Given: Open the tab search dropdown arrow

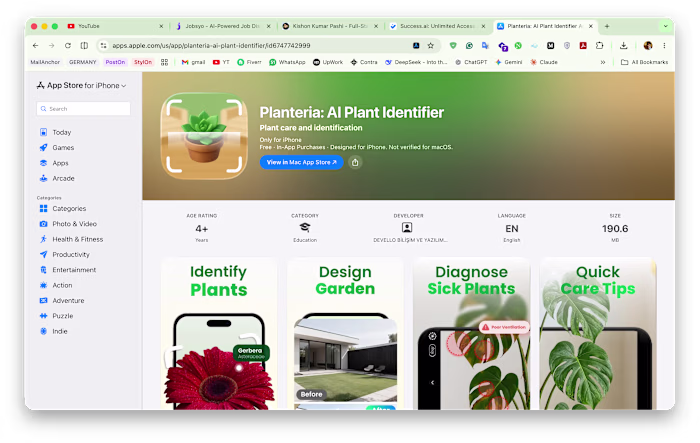Looking at the screenshot, I should tap(665, 26).
